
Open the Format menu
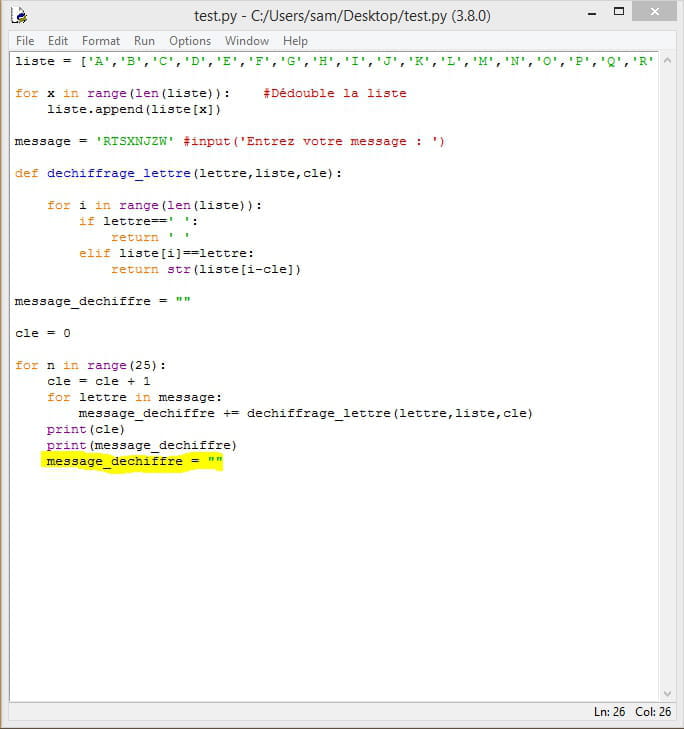tap(101, 41)
